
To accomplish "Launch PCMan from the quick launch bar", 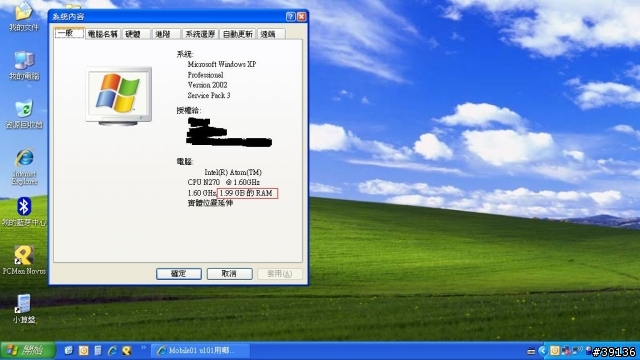I will tap(127, 351).
